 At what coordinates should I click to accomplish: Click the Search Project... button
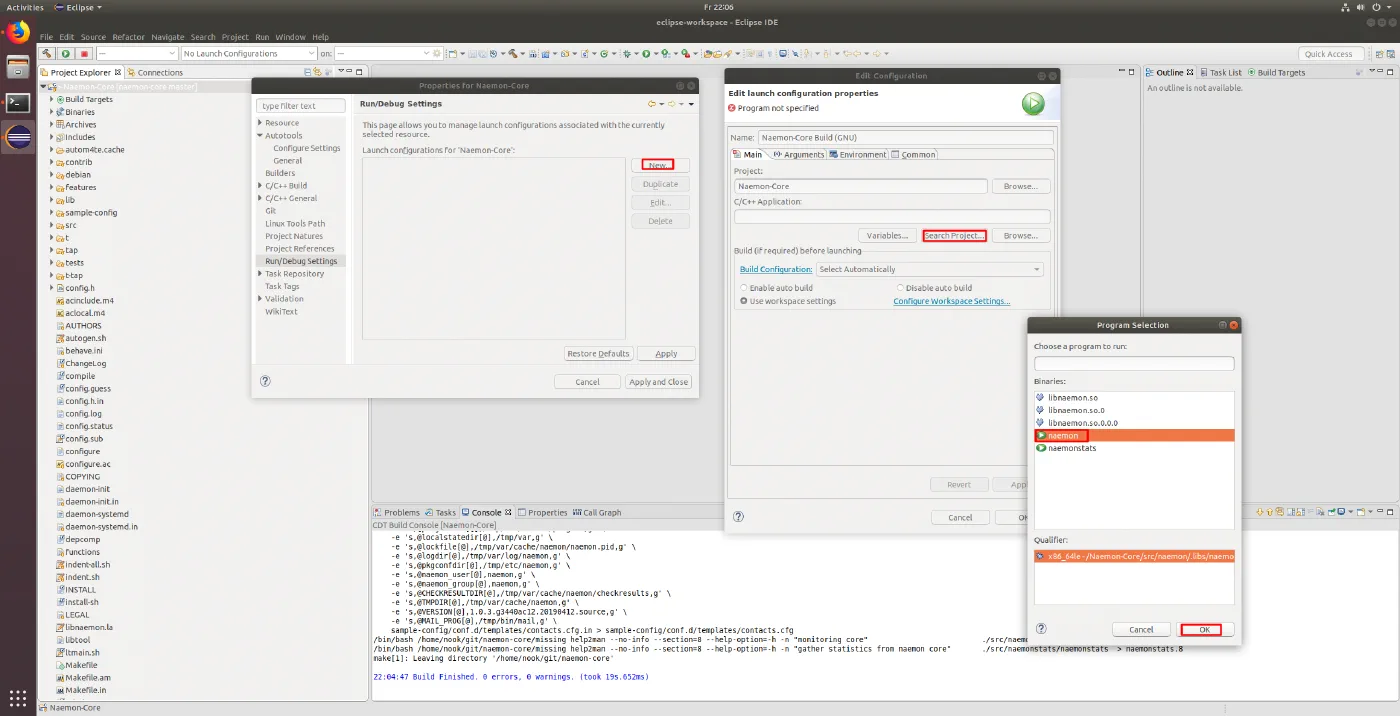point(954,236)
